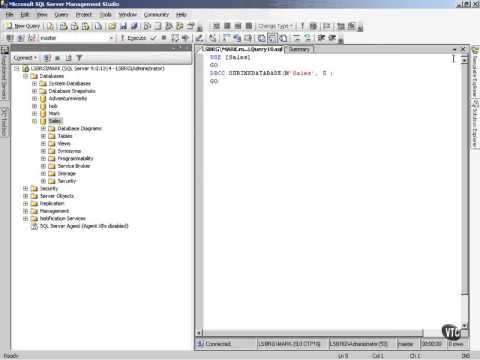Viewport: 480px width, 360px height.
Task: Parse the query with the checkmark icon
Action: pos(153,38)
